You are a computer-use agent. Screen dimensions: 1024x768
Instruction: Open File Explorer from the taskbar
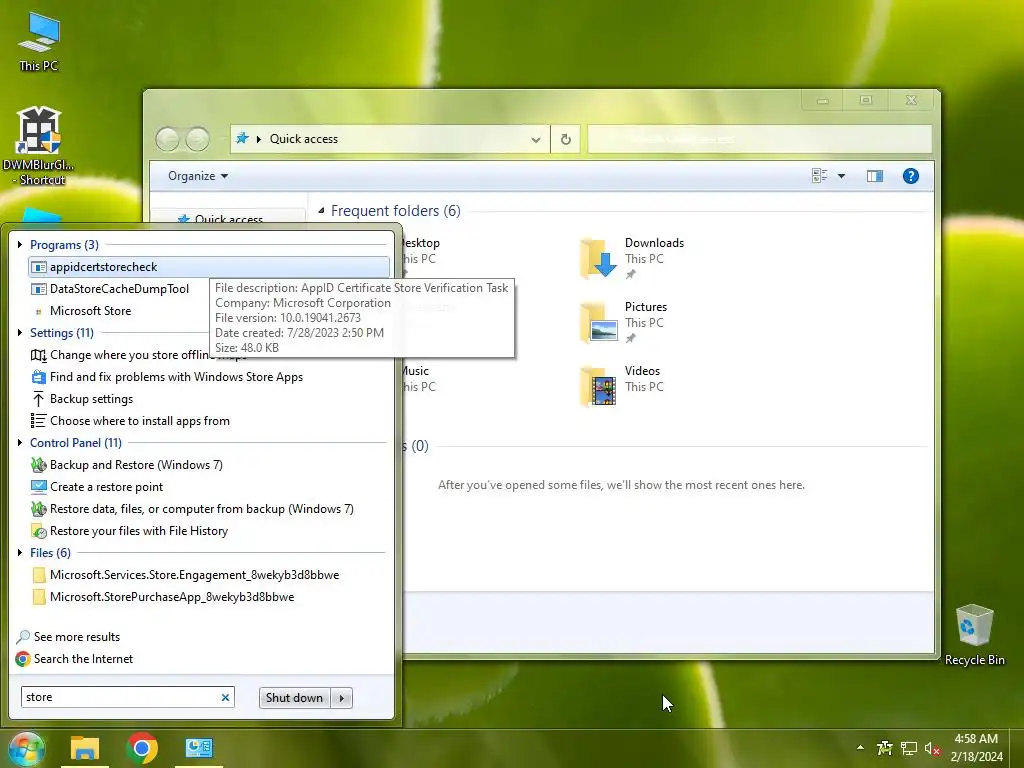pos(85,748)
